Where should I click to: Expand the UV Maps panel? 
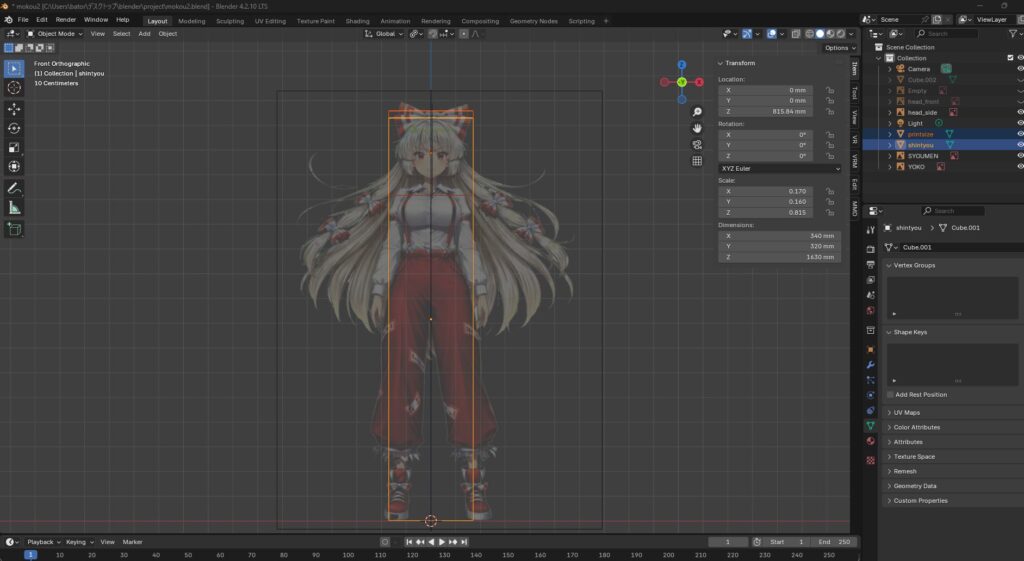[x=906, y=412]
